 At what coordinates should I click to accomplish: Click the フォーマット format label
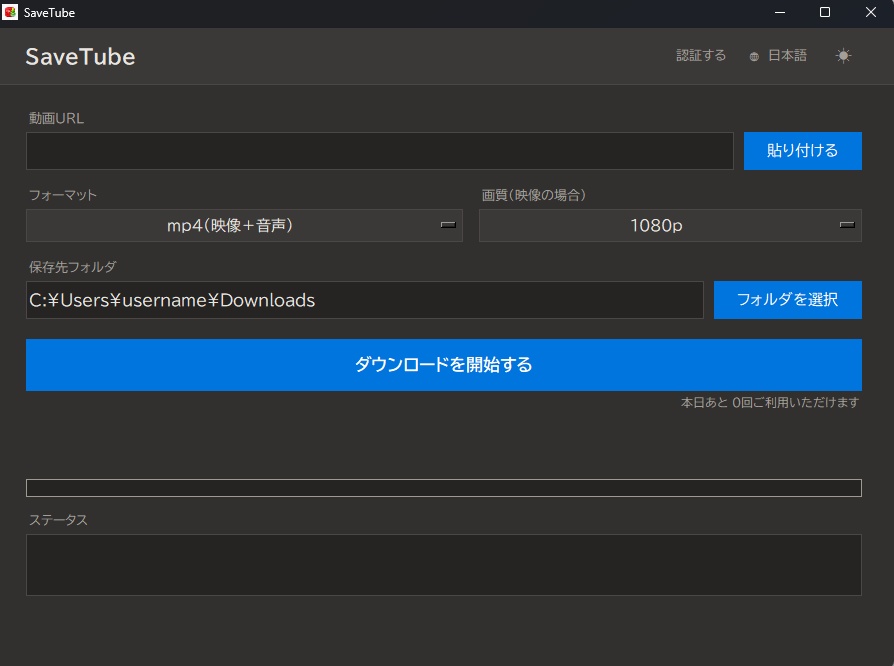click(61, 195)
